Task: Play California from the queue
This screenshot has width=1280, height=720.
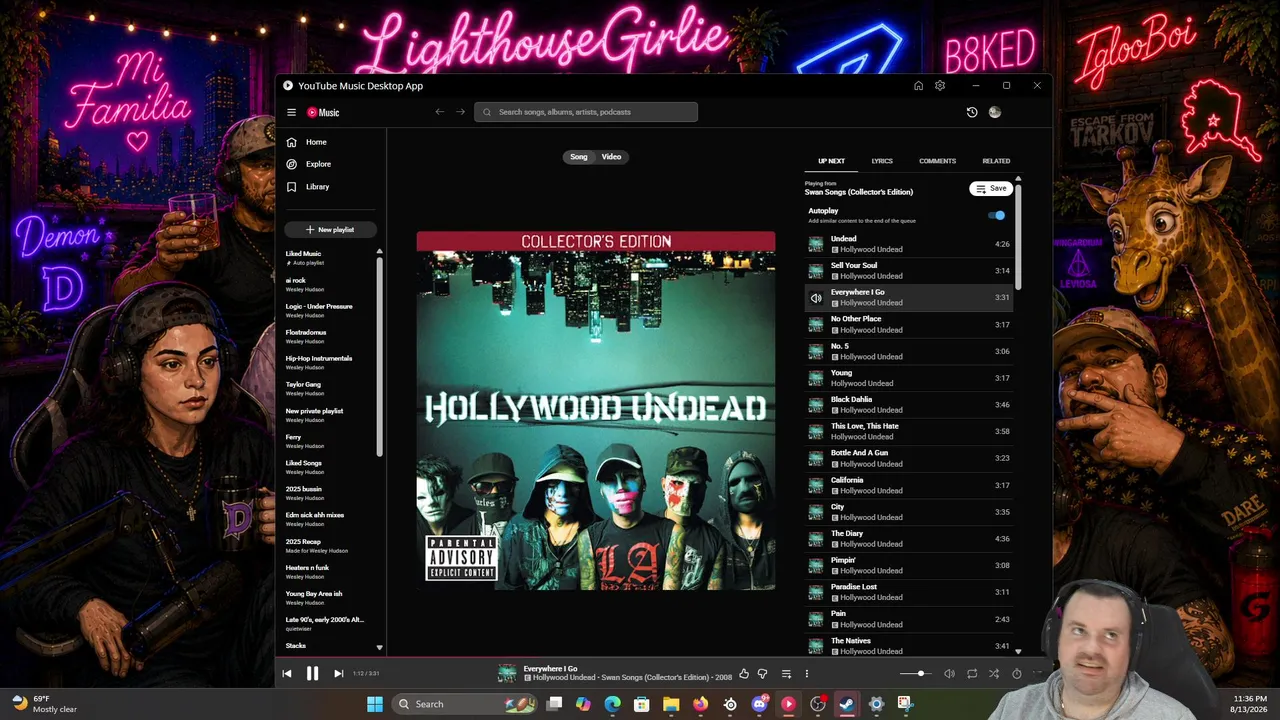Action: click(x=908, y=485)
